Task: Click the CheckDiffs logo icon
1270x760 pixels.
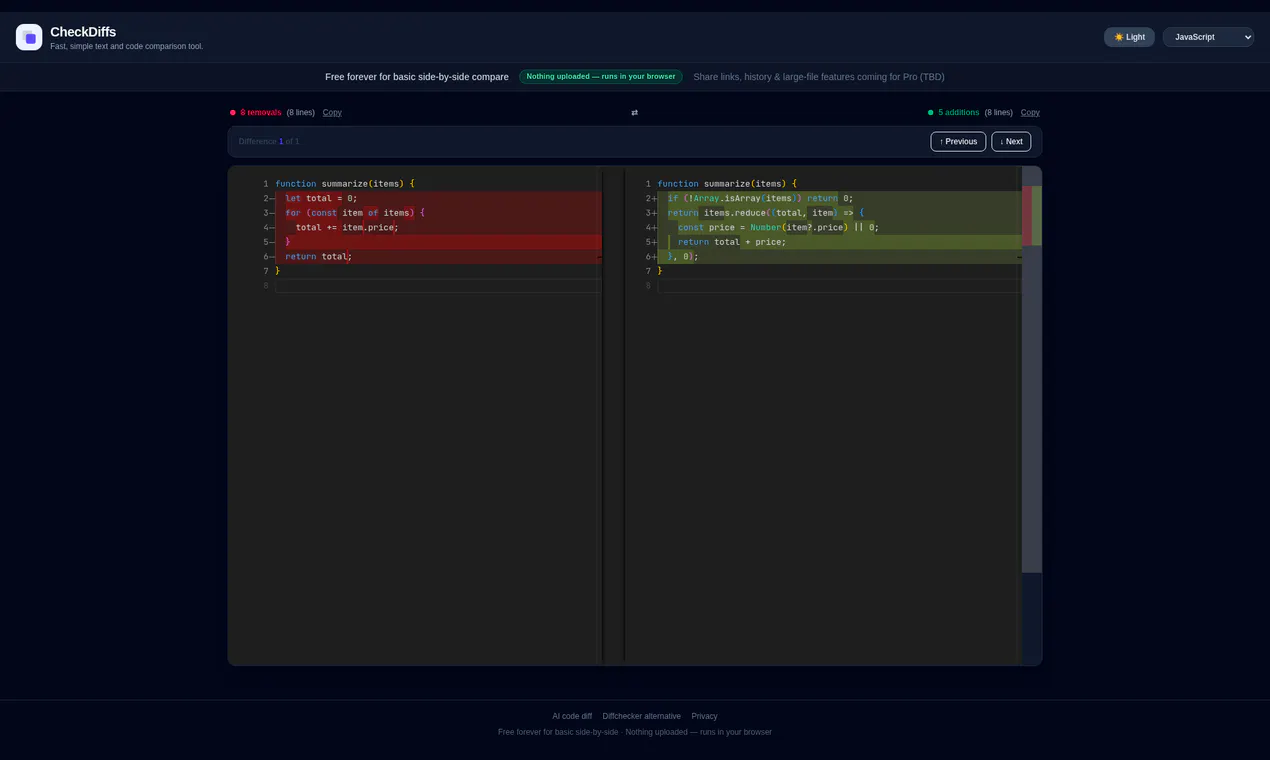Action: tap(29, 37)
